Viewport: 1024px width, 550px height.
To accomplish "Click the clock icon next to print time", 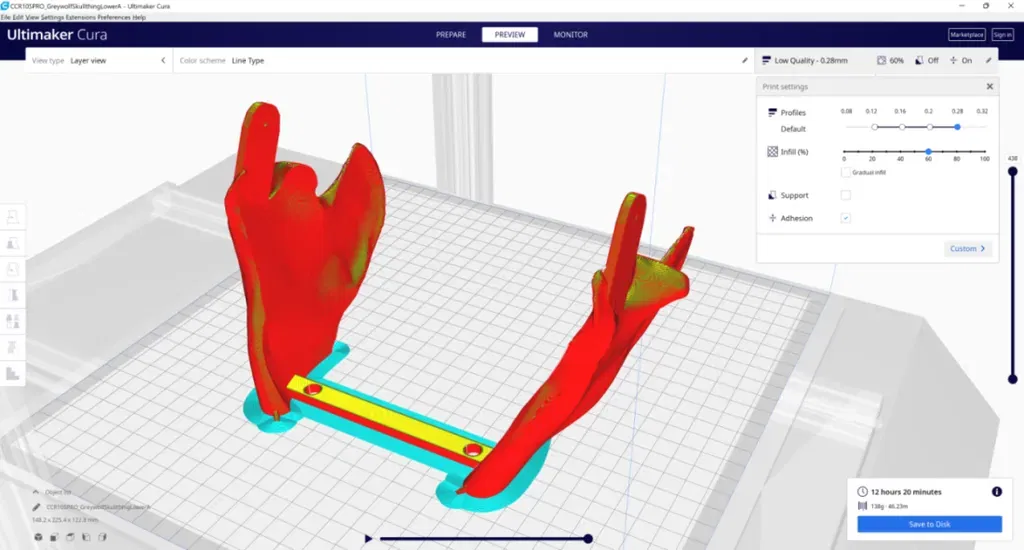I will [x=862, y=492].
